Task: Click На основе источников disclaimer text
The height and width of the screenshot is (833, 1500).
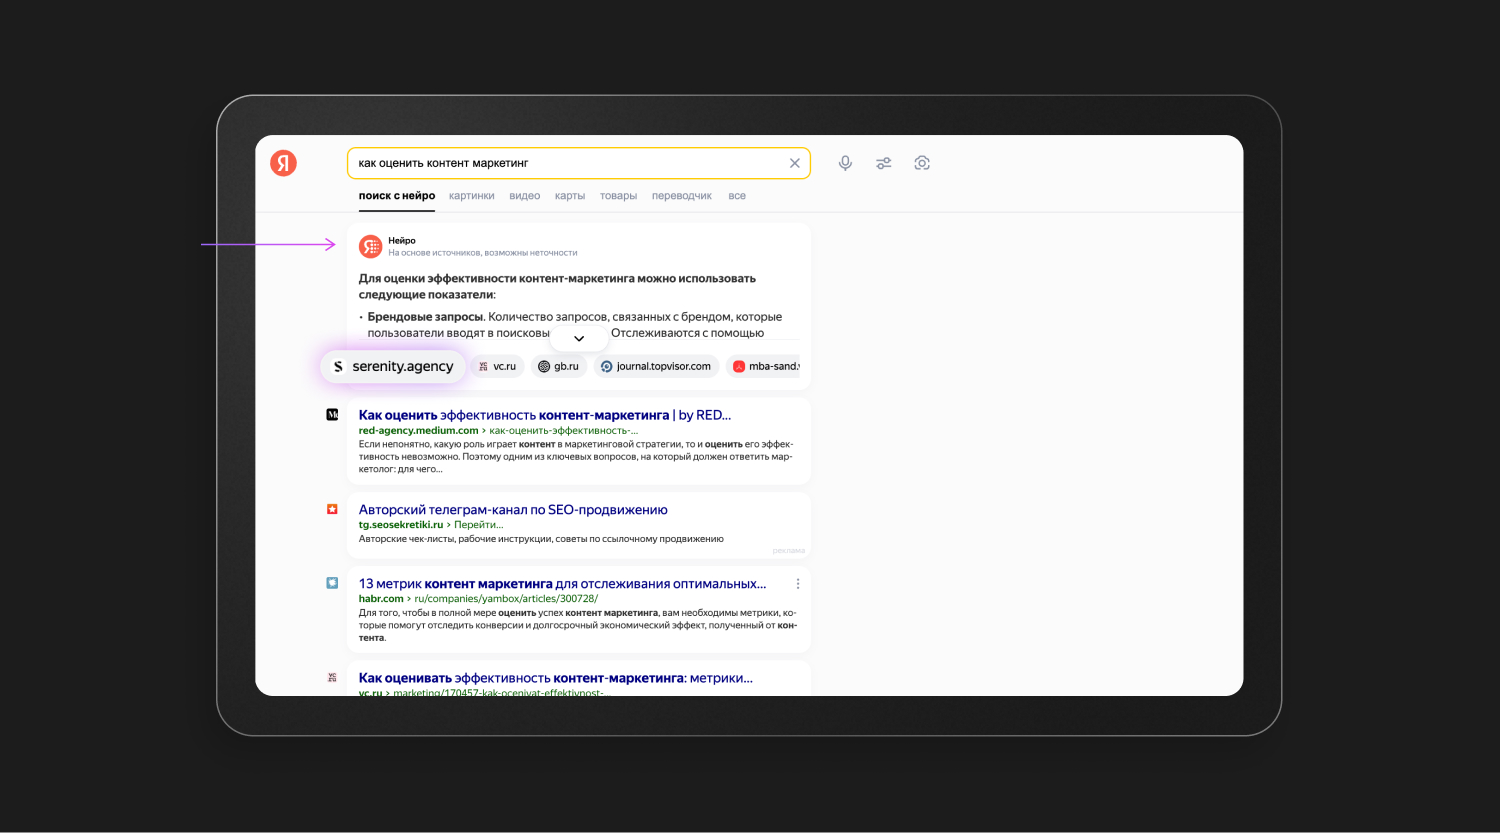Action: point(482,253)
